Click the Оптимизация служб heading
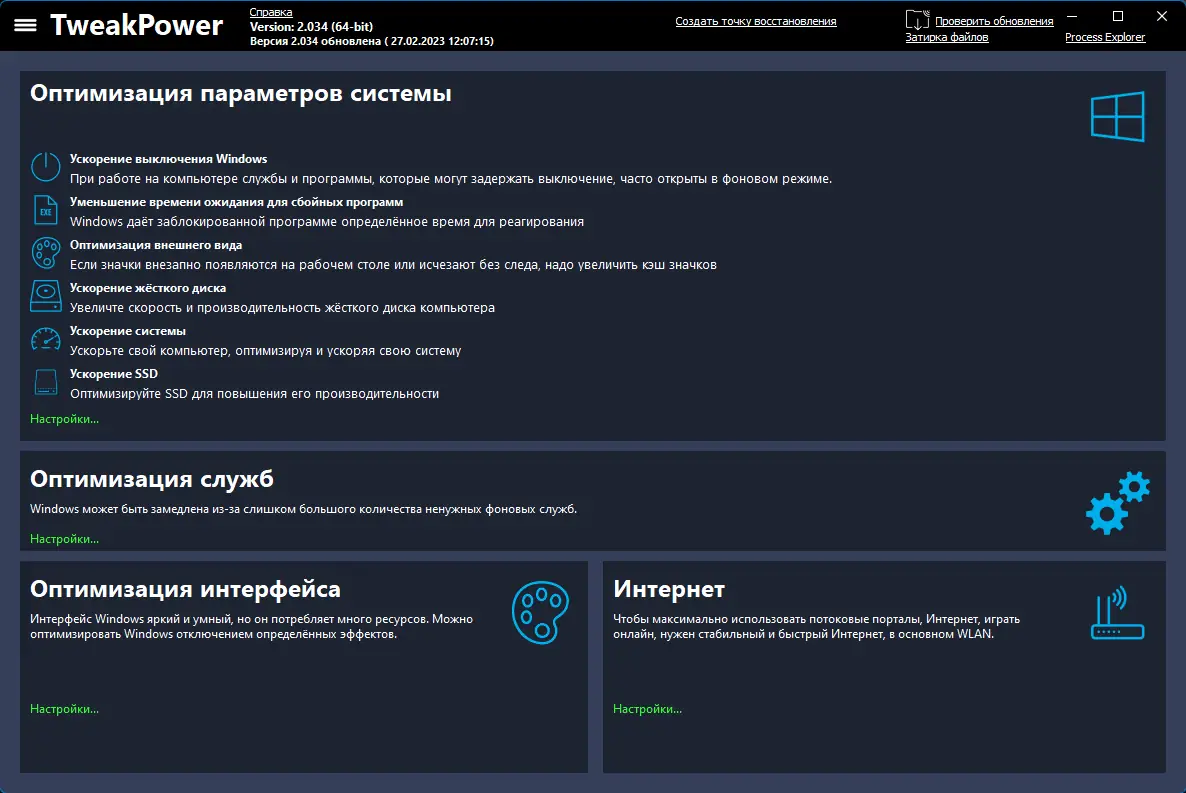Viewport: 1186px width, 793px height. [x=152, y=479]
